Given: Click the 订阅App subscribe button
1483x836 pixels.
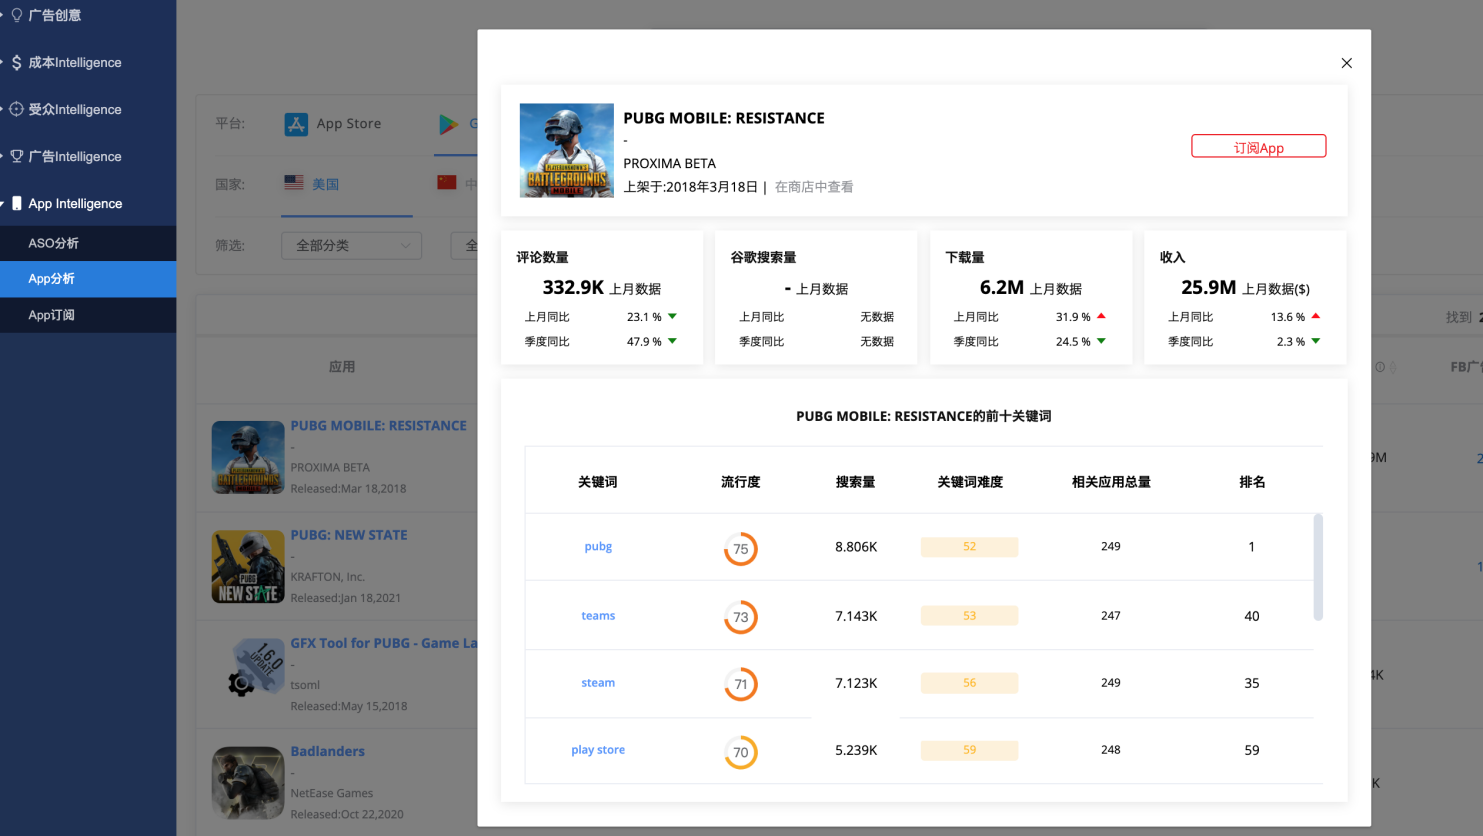Looking at the screenshot, I should pyautogui.click(x=1258, y=146).
